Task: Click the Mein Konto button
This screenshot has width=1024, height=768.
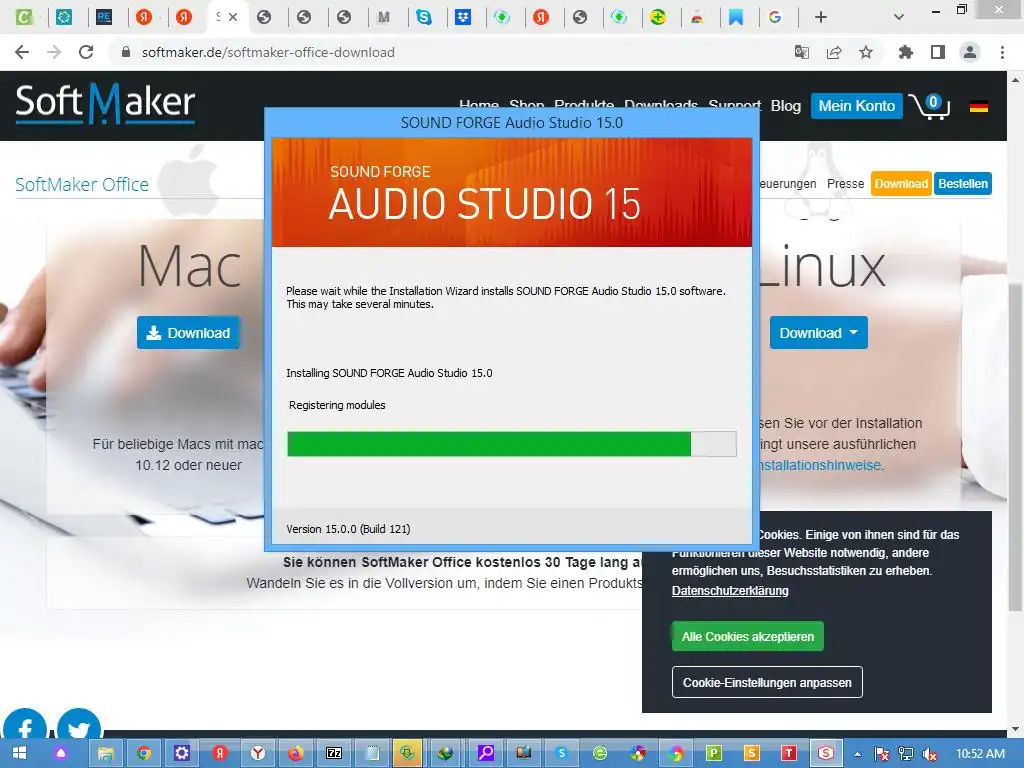Action: coord(857,106)
